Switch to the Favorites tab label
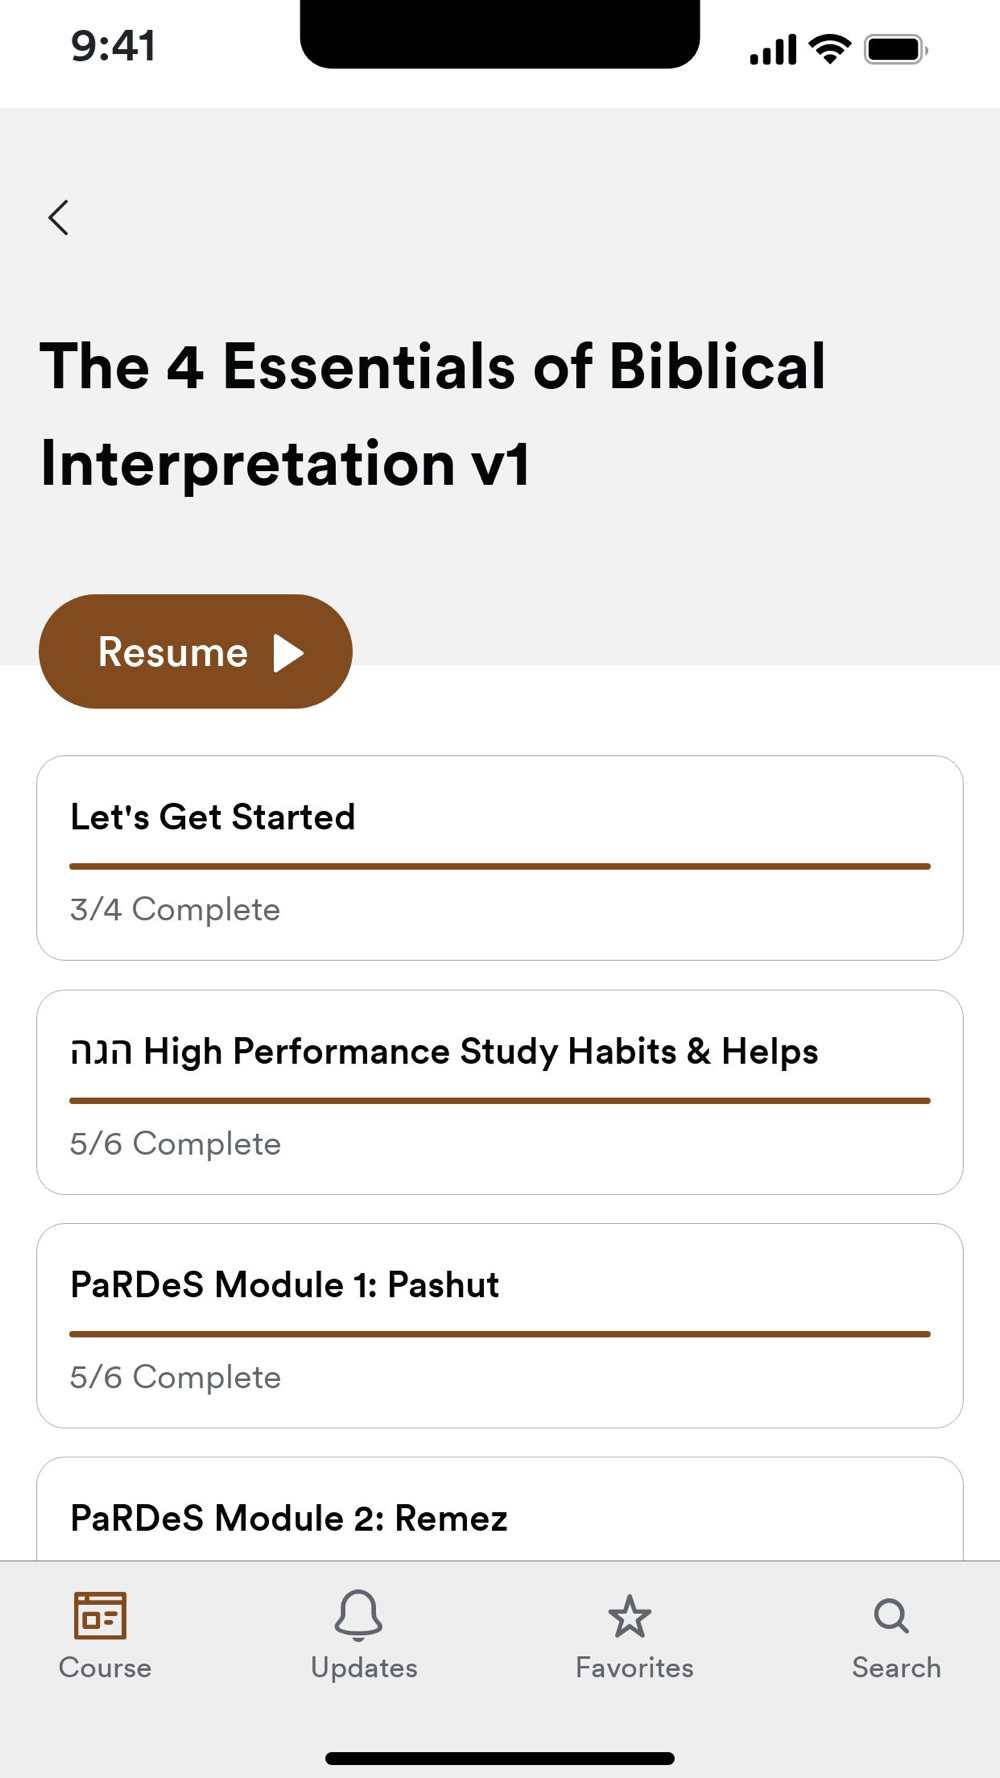The height and width of the screenshot is (1778, 1000). pyautogui.click(x=634, y=1668)
